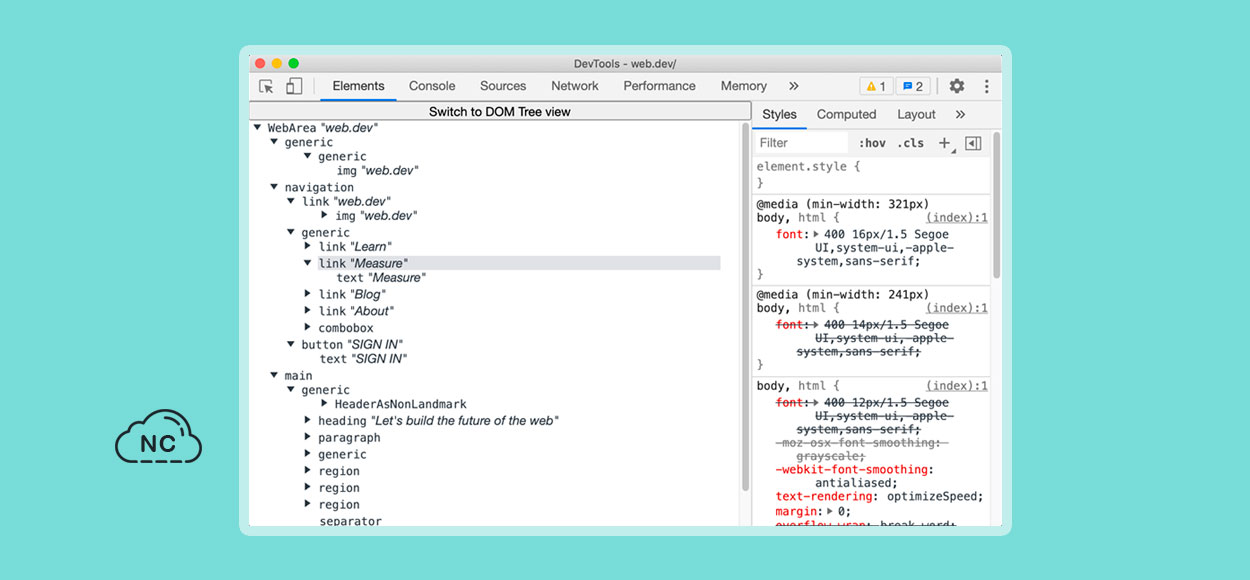Click the Styles pane vertical scrollbar
The image size is (1250, 580).
(996, 205)
